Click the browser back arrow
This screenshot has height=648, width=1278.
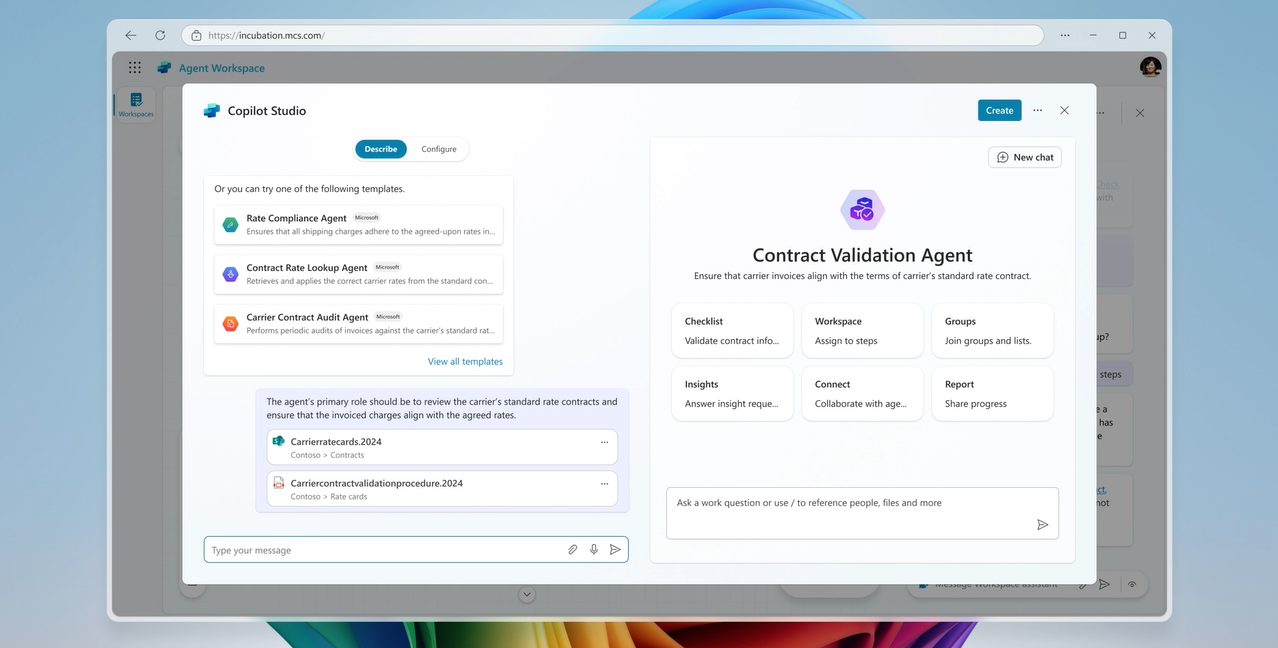[130, 35]
